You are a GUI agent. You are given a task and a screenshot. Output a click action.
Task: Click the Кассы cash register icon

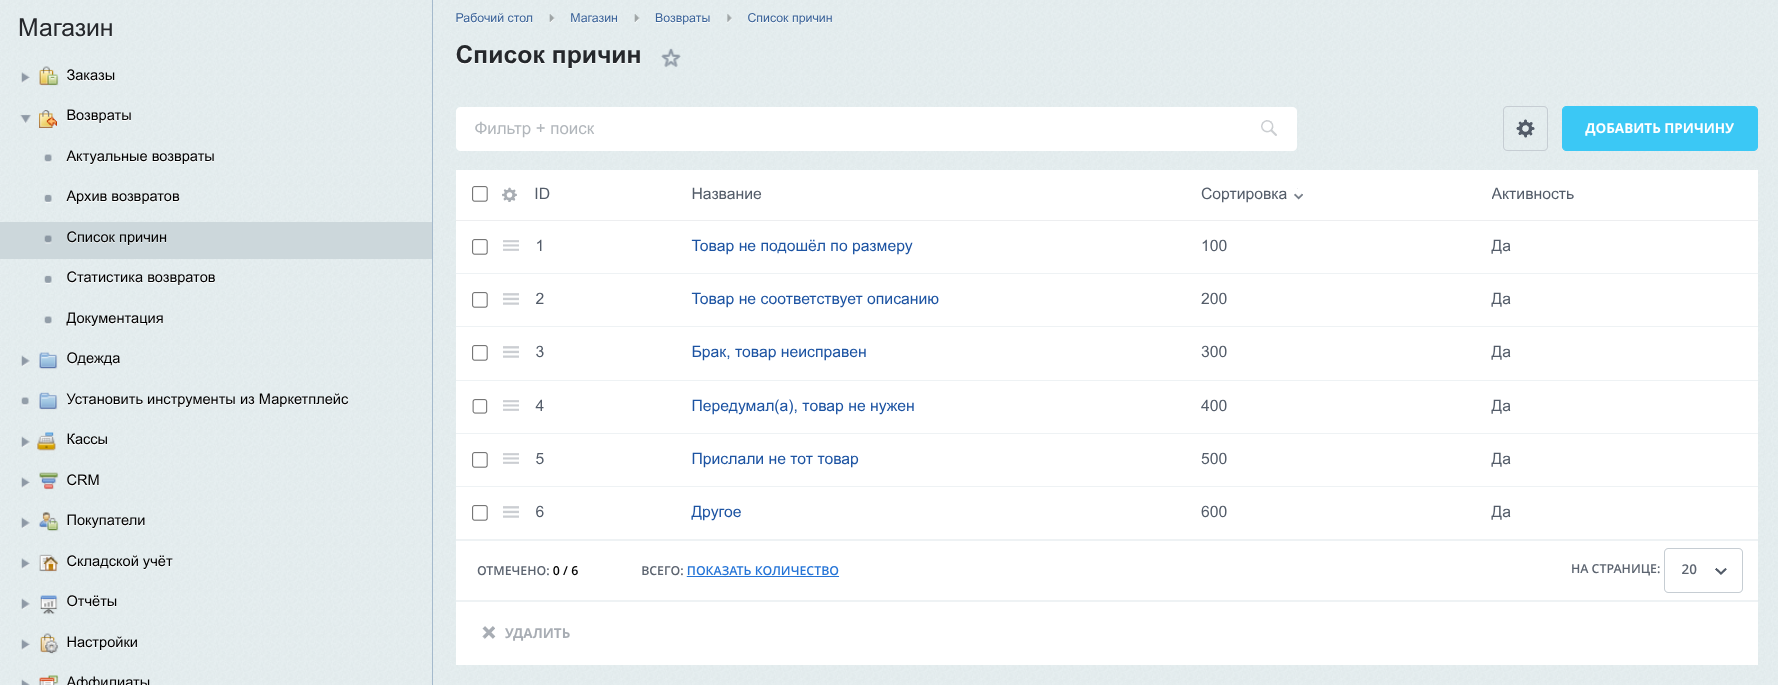[48, 440]
